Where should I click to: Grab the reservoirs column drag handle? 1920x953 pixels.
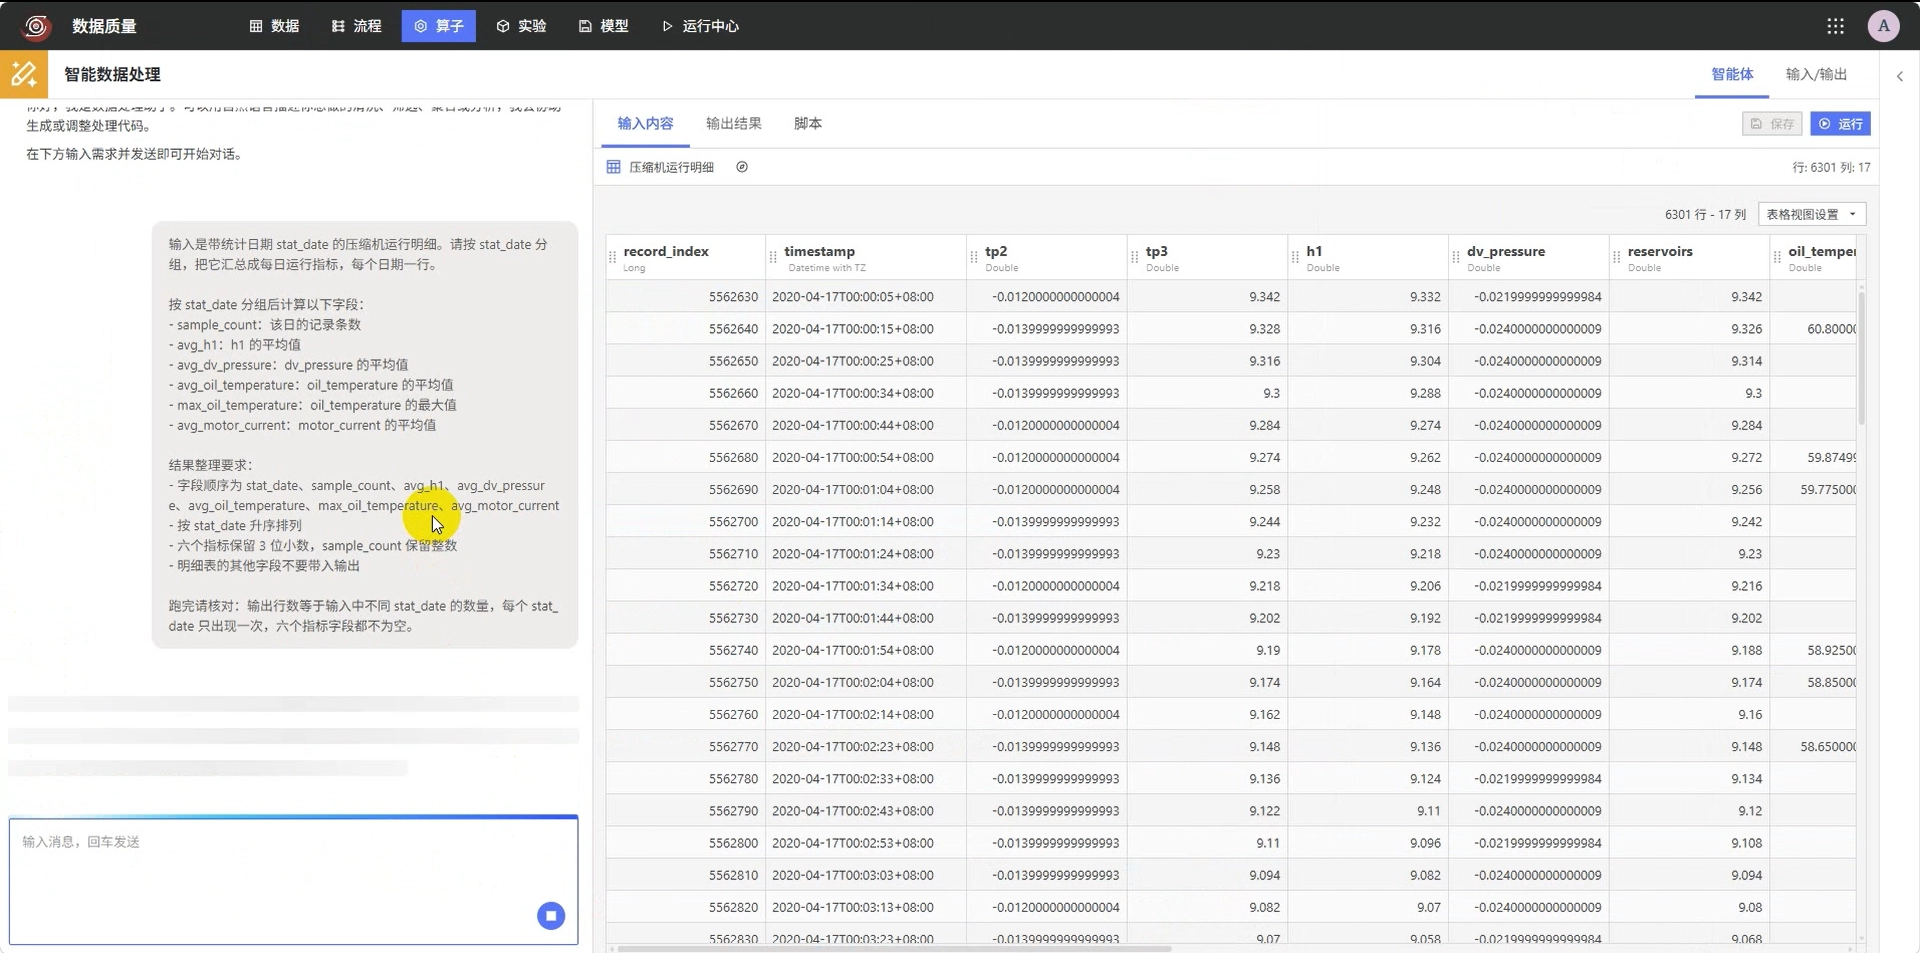pos(1616,258)
